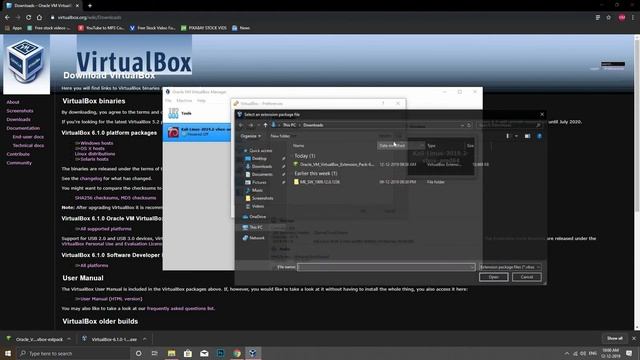640x360 pixels.
Task: Go back in the file dialog
Action: point(241,125)
